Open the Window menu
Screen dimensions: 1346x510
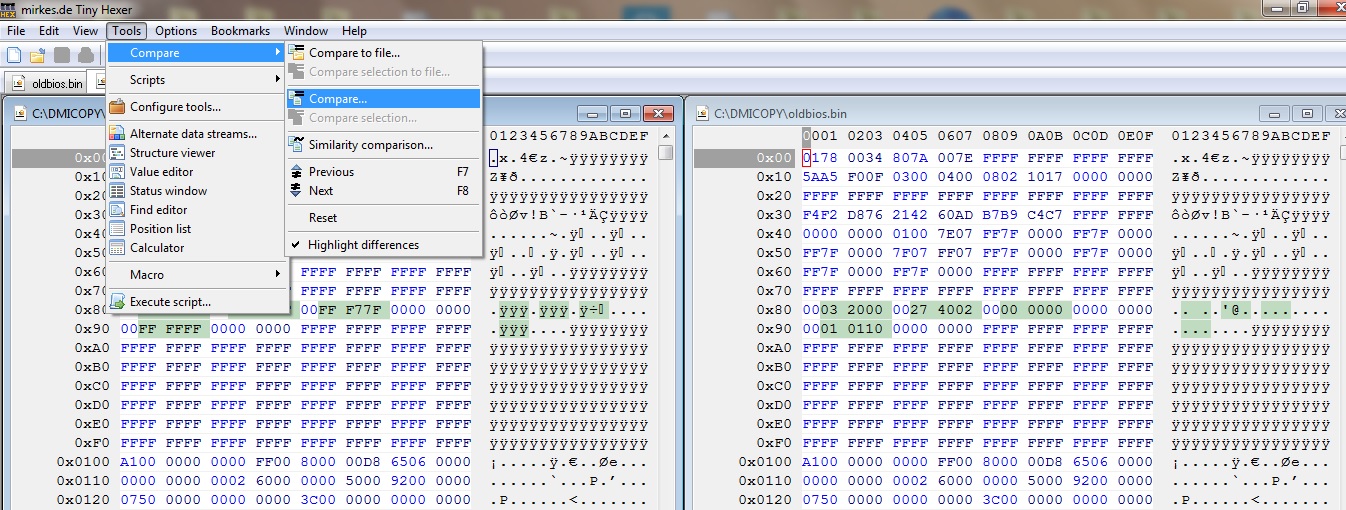pos(306,31)
